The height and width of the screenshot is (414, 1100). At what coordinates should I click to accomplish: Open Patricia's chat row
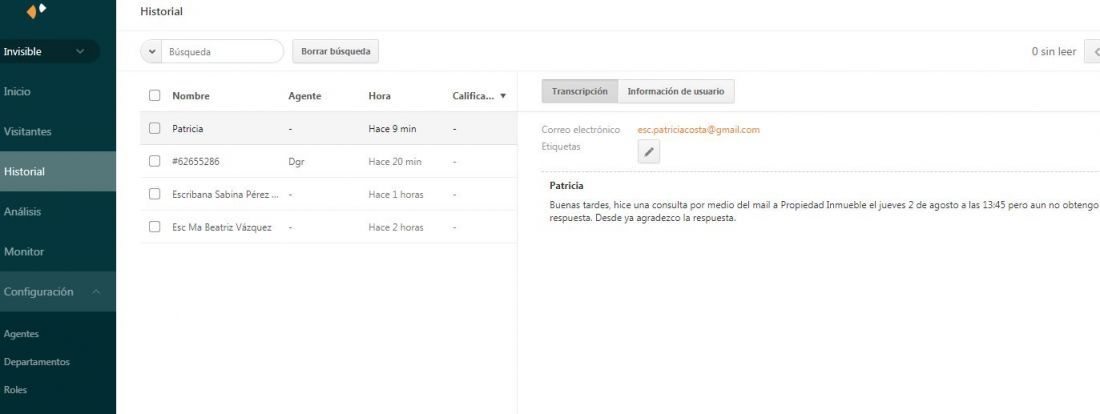coord(329,128)
